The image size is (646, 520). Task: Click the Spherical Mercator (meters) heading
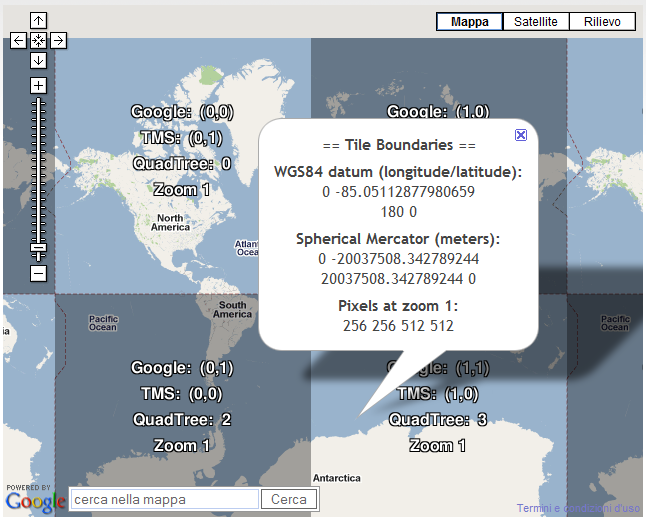[398, 239]
